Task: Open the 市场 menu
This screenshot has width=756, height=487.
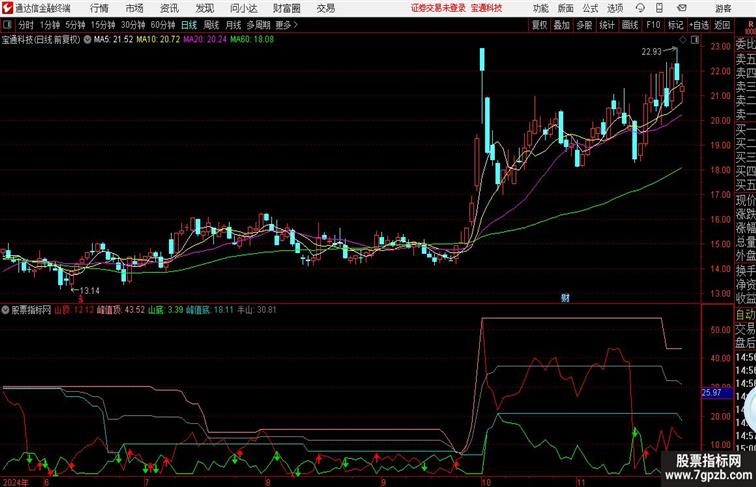Action: (135, 8)
